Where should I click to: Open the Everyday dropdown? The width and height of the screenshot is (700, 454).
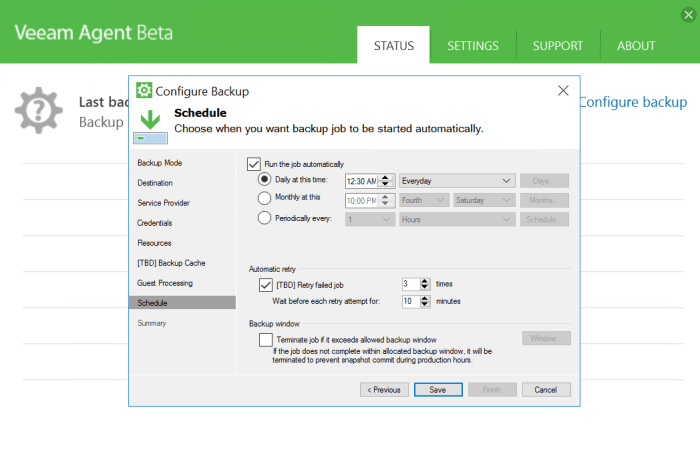[x=457, y=181]
